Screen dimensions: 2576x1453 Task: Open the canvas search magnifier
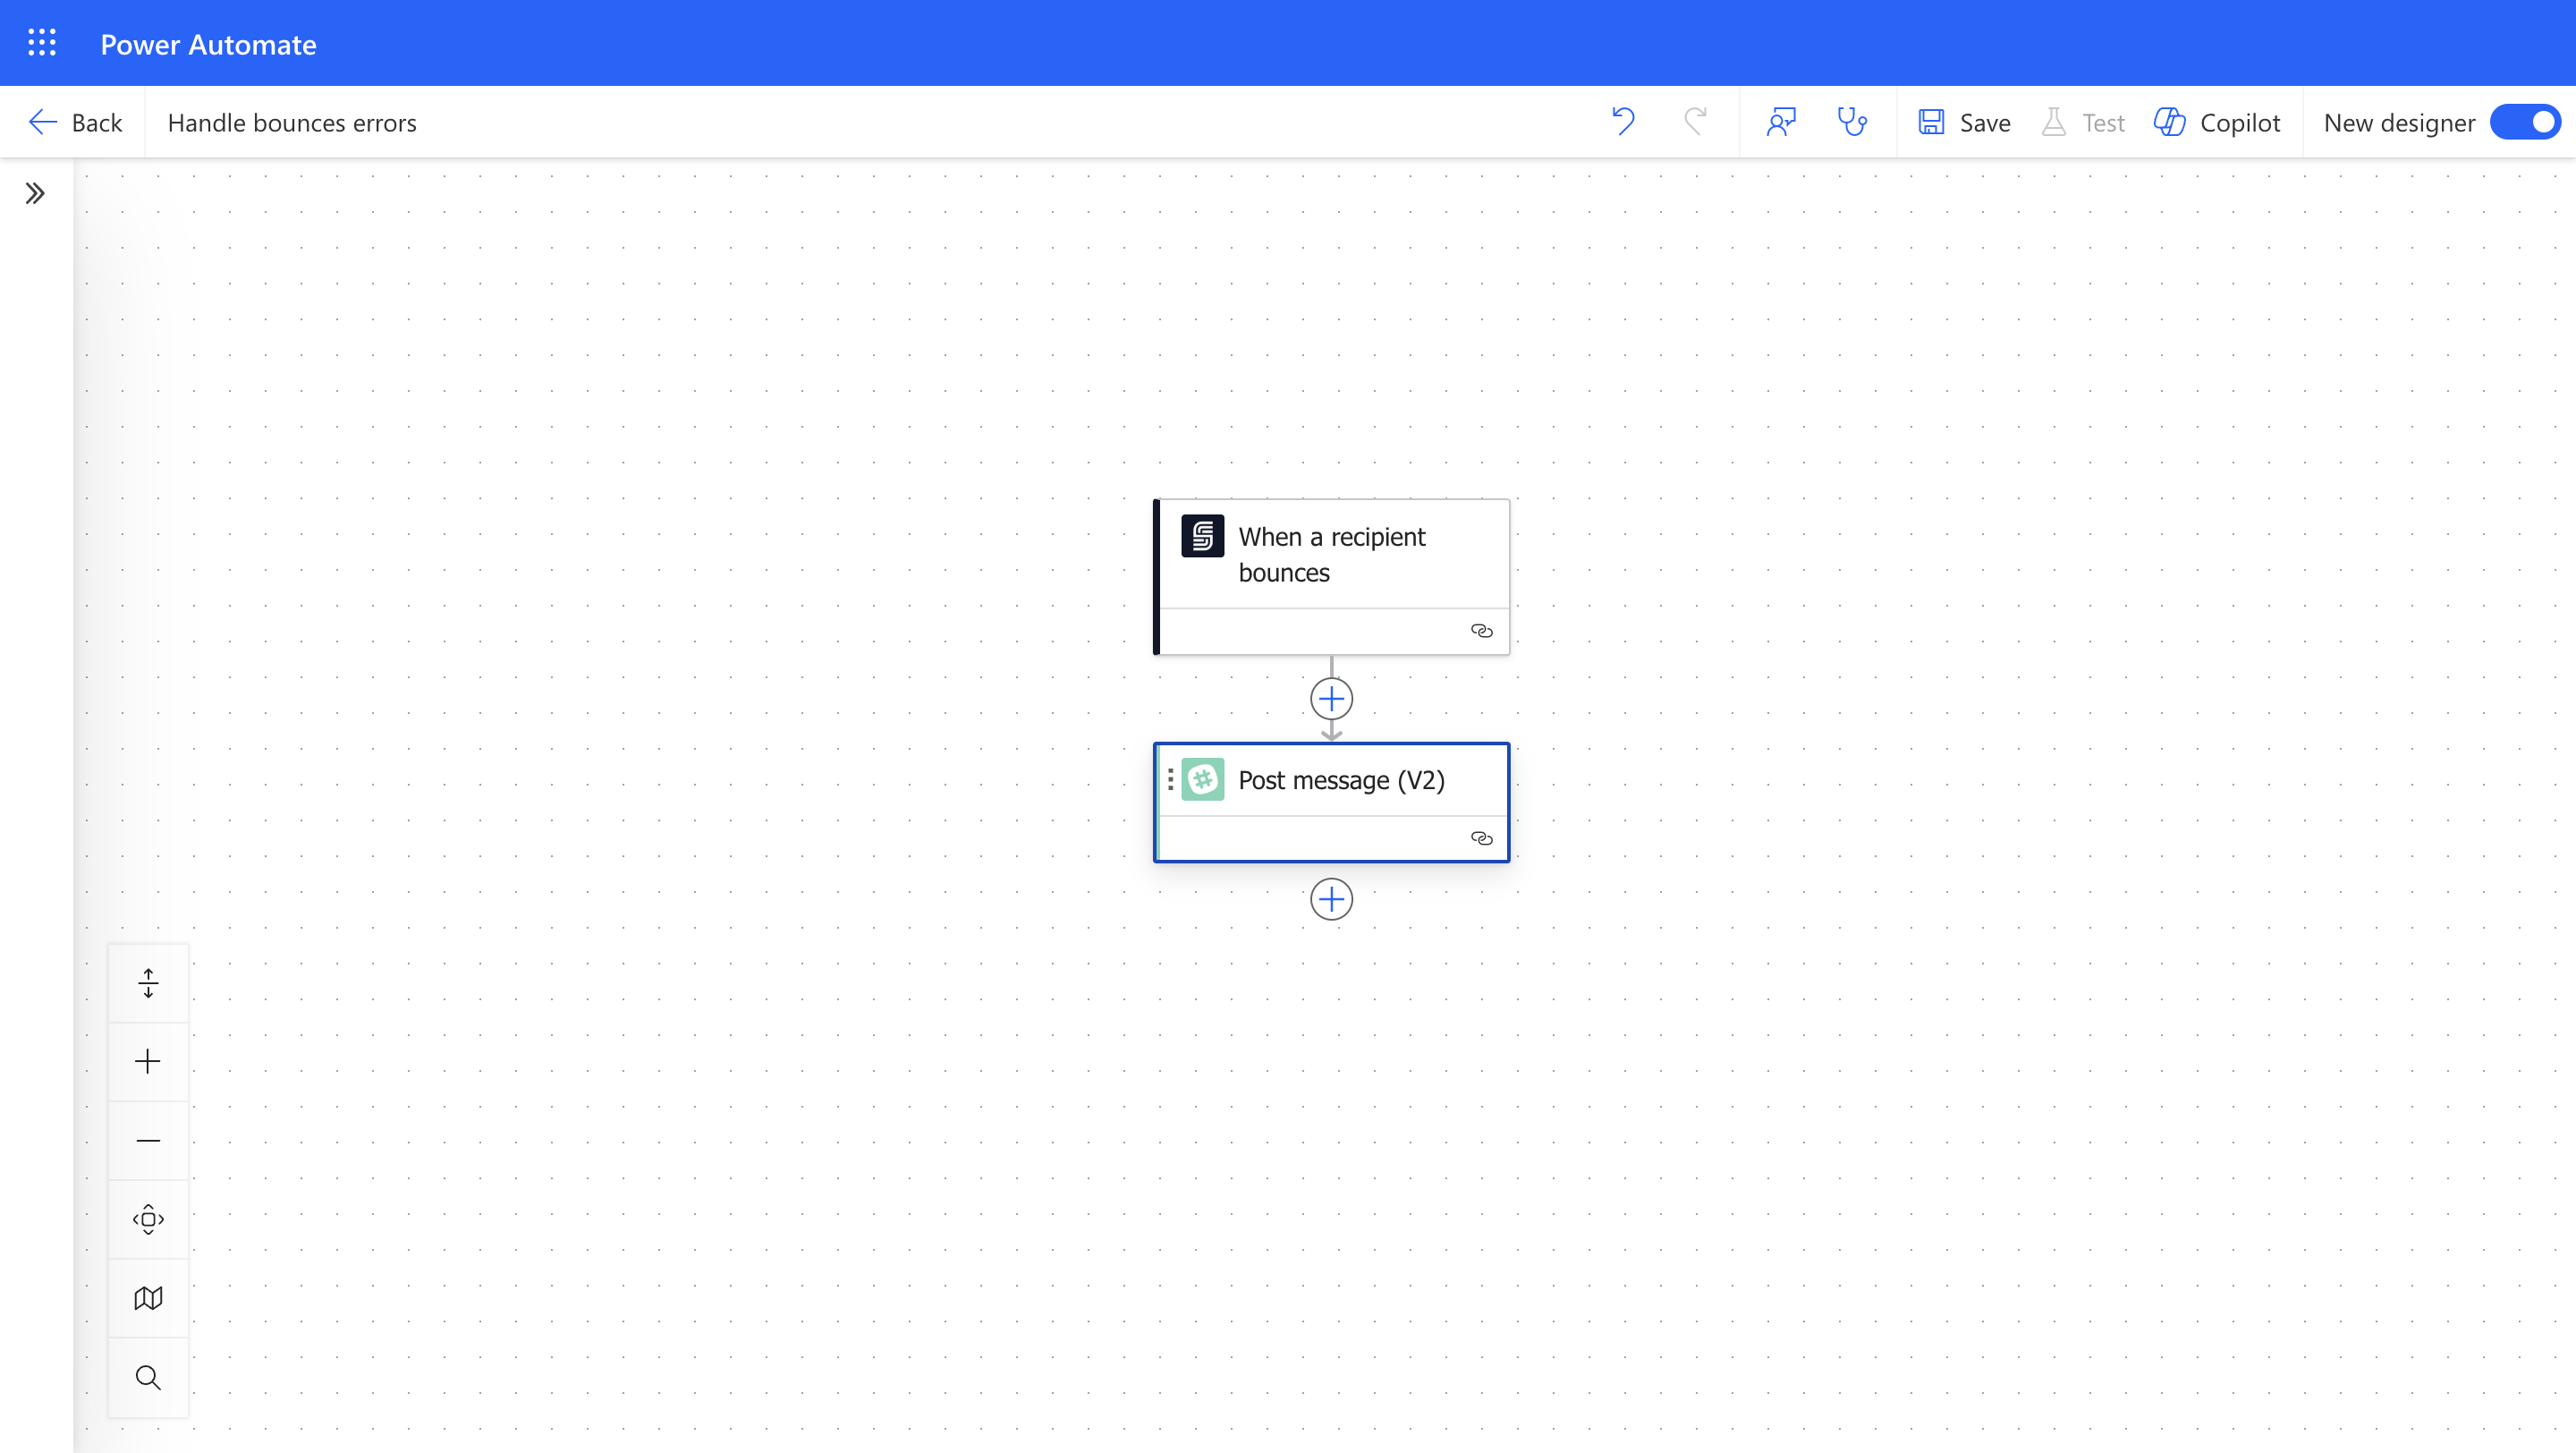[148, 1377]
